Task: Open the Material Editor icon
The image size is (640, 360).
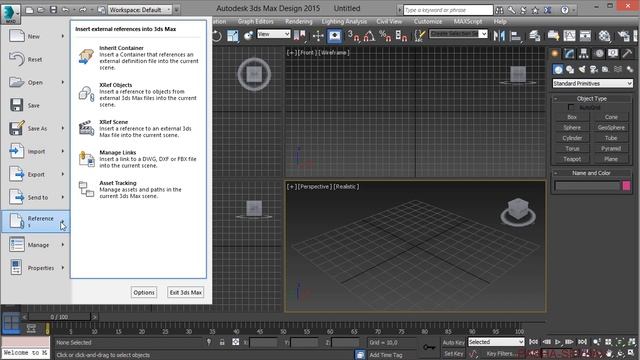Action: pyautogui.click(x=604, y=36)
